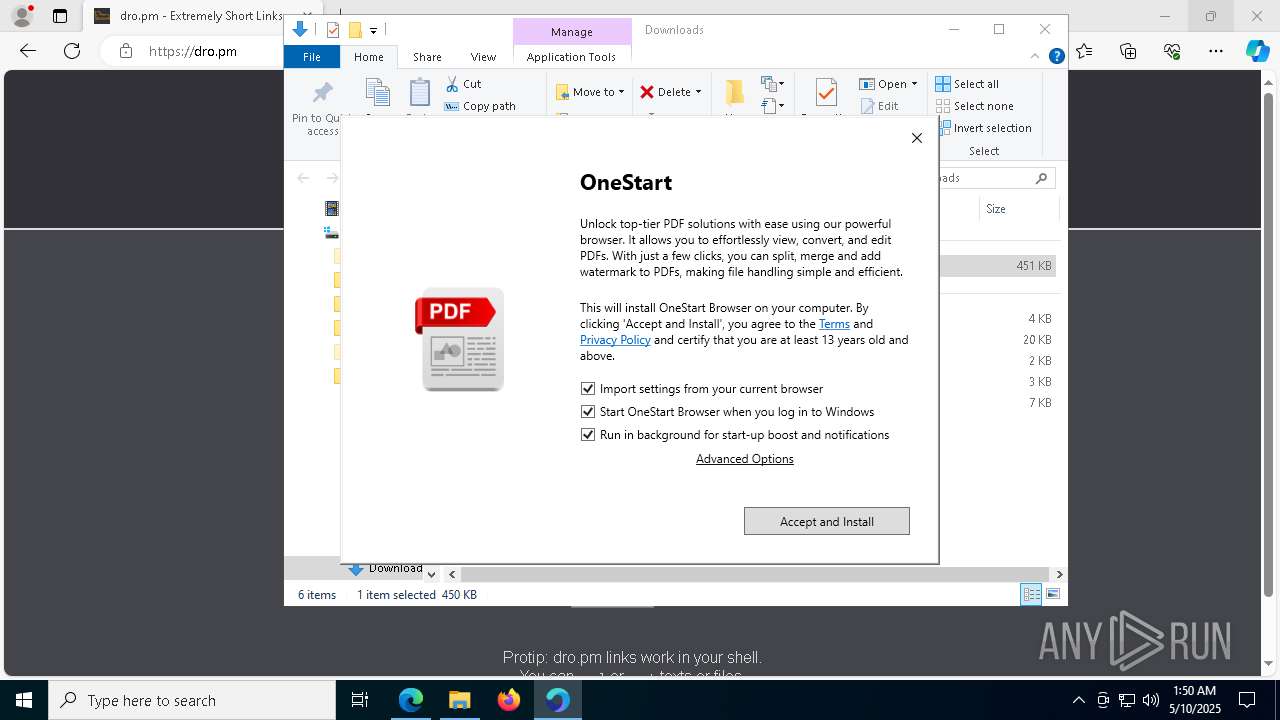Switch to the Share ribbon tab
The width and height of the screenshot is (1280, 720).
427,57
